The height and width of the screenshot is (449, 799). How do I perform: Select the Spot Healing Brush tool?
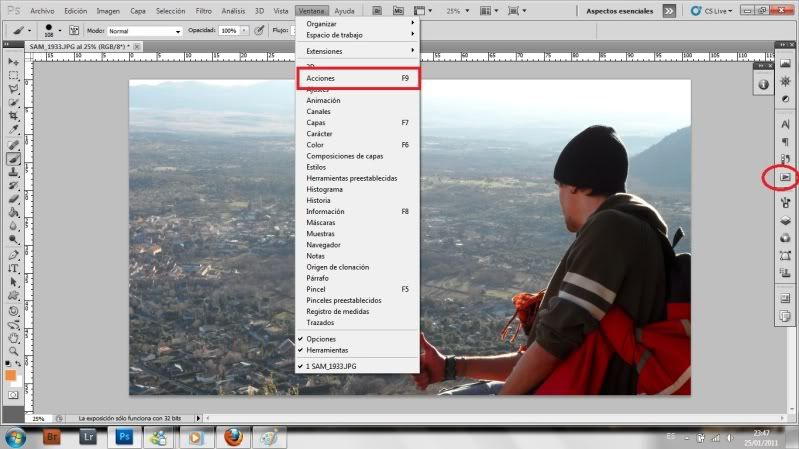pos(13,145)
